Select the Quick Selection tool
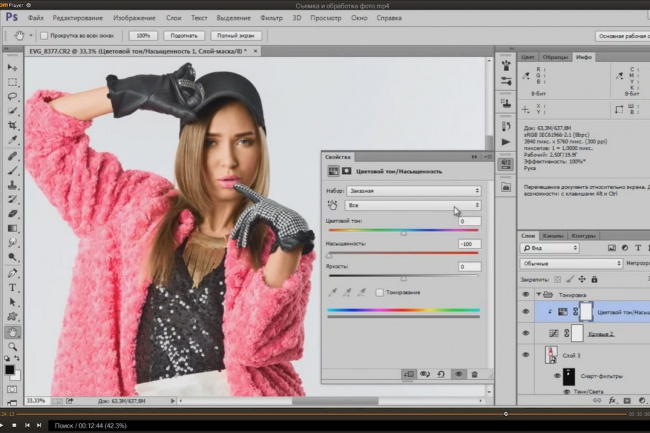 [x=12, y=111]
